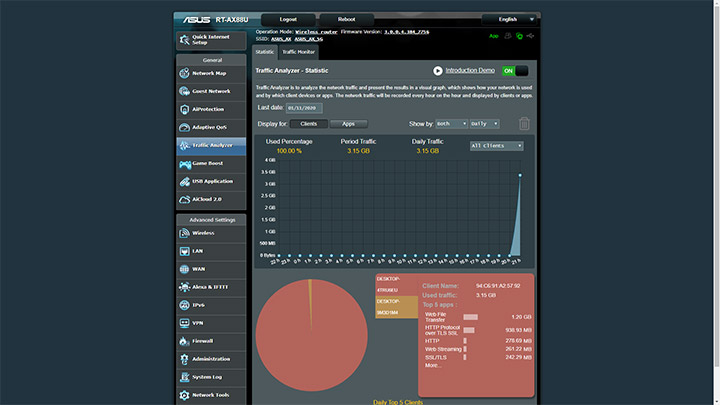Open the USB Application icon
The height and width of the screenshot is (405, 720).
pos(185,181)
